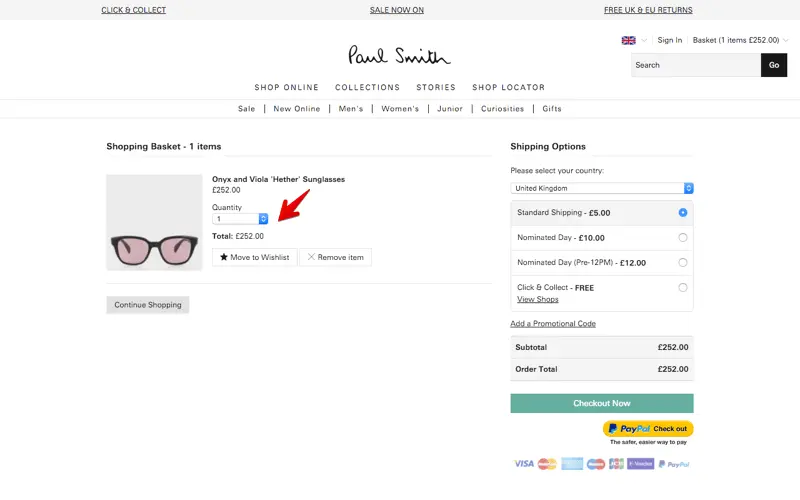800x500 pixels.
Task: Open the Shop Online menu
Action: click(286, 87)
